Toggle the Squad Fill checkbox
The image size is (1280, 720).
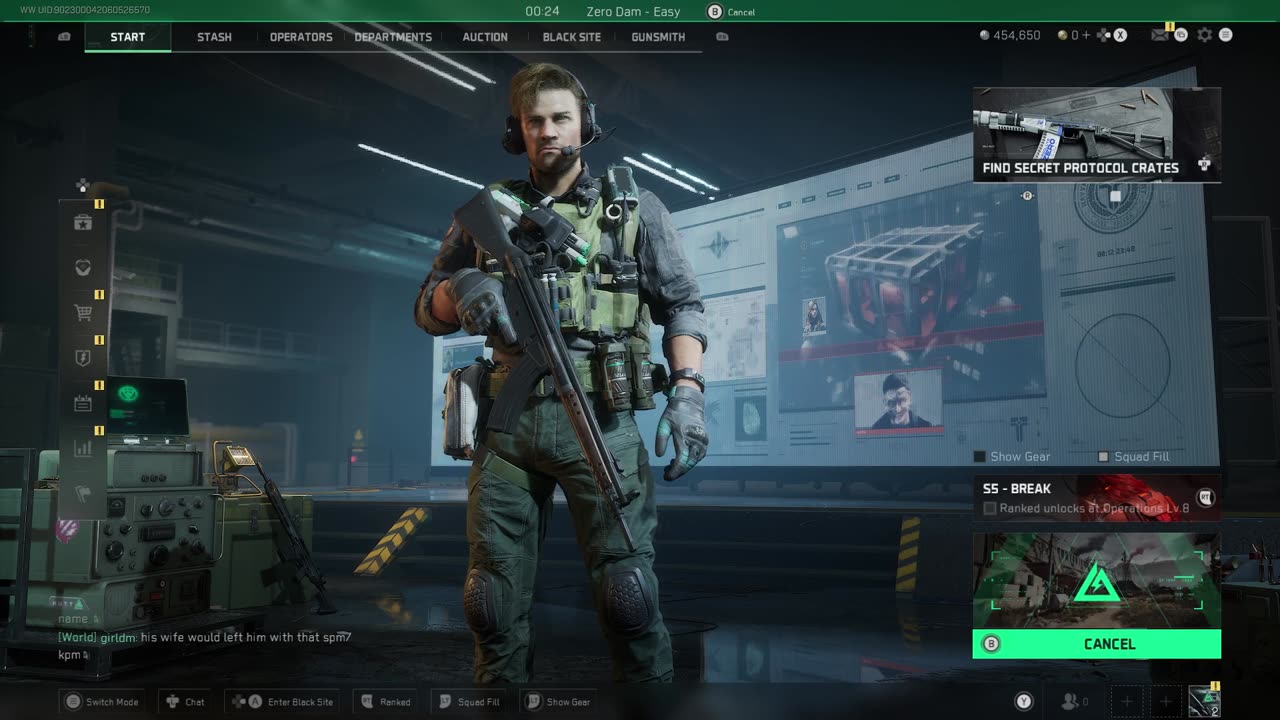(1103, 456)
